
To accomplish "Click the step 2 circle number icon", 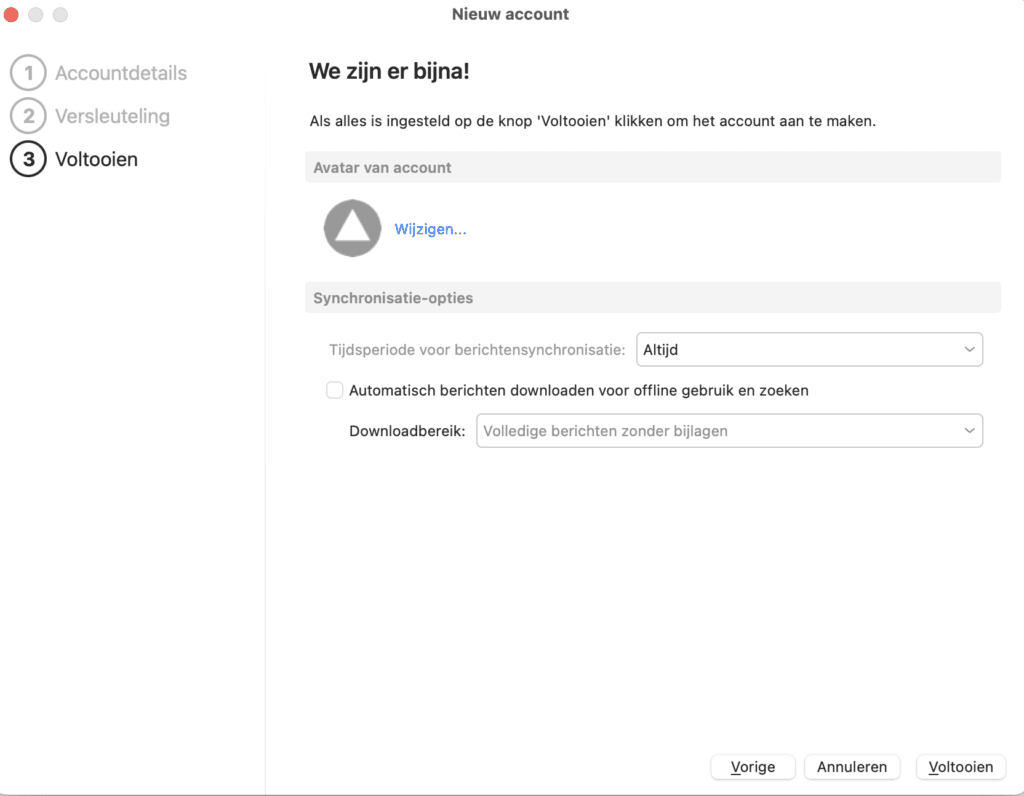I will tap(28, 116).
